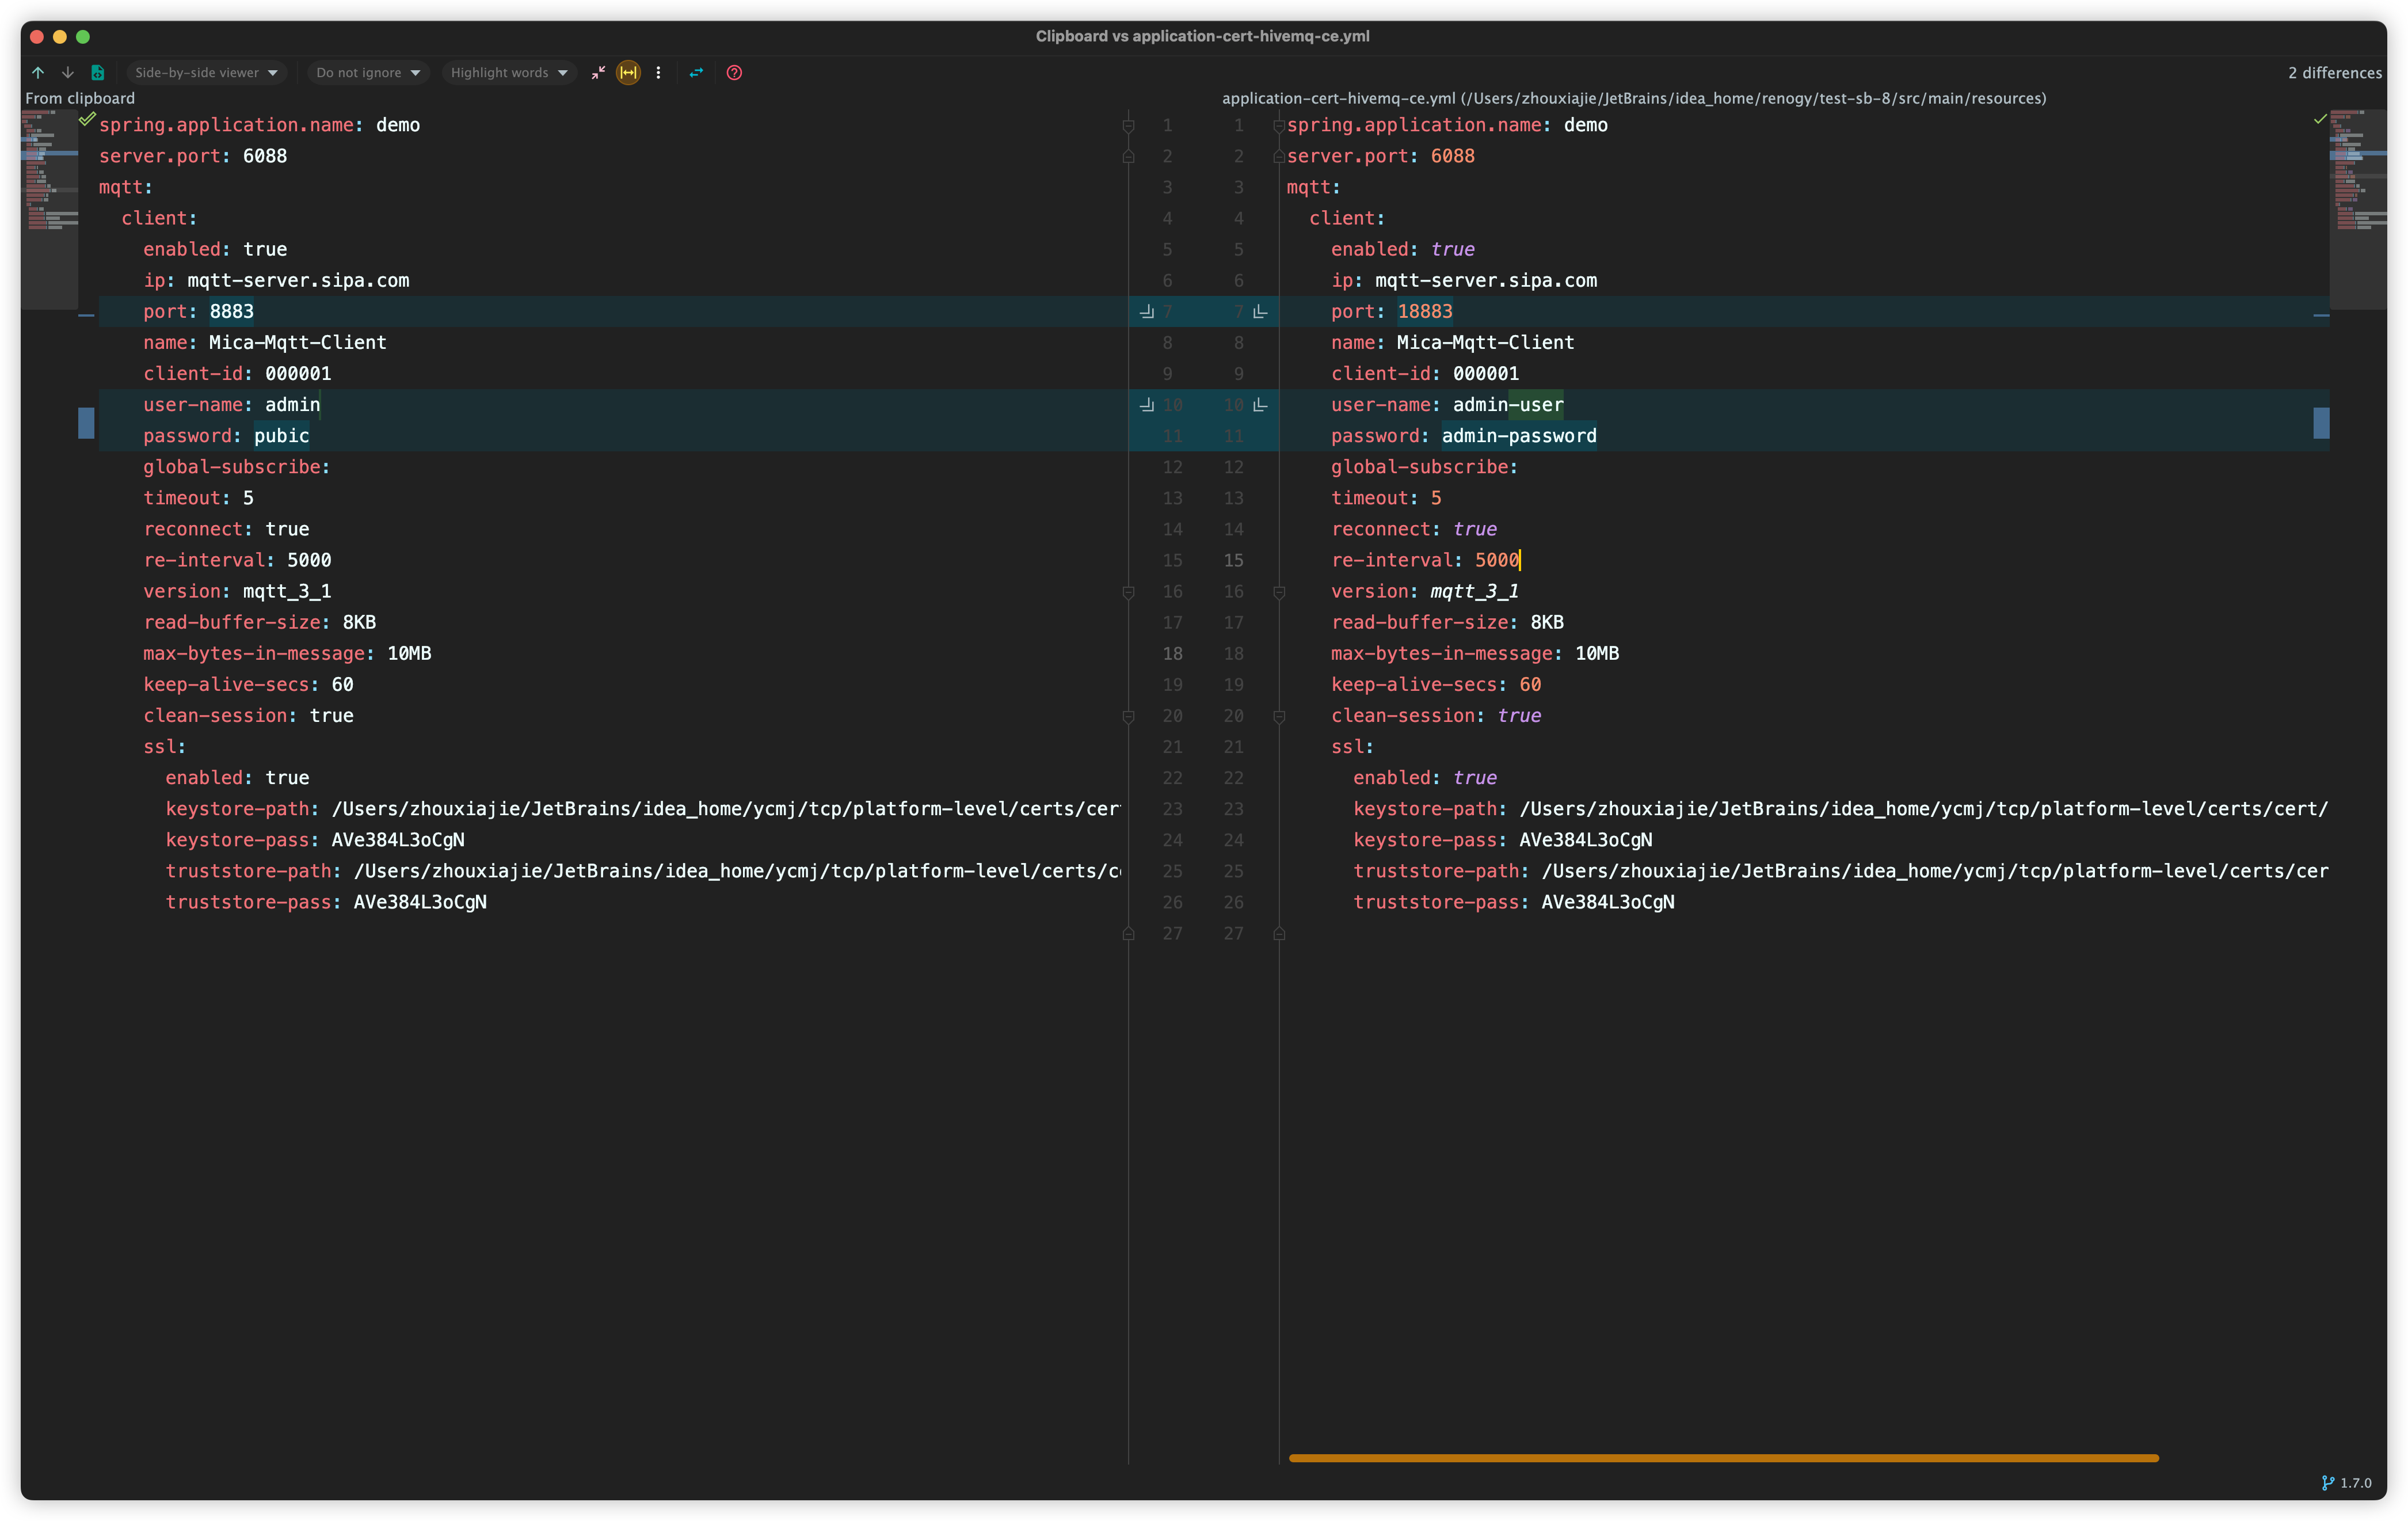Click right stripe marker for password change
The width and height of the screenshot is (2408, 1521).
click(2321, 422)
